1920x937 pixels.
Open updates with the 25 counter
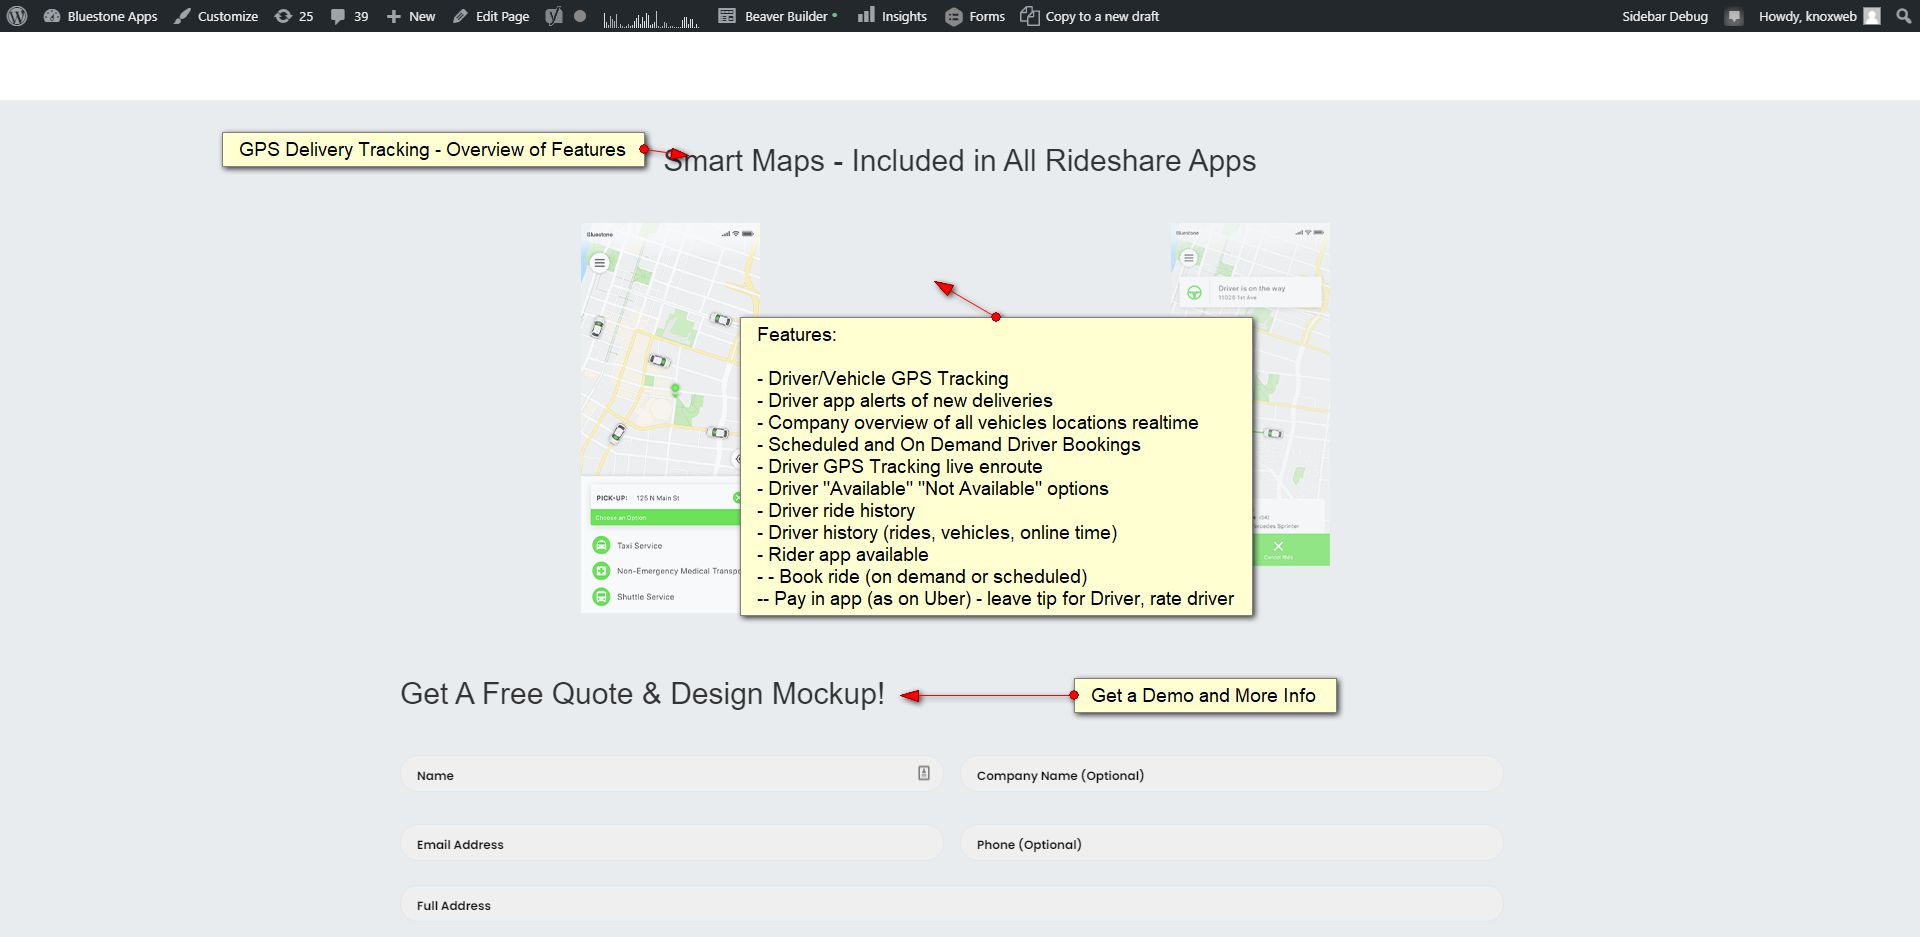click(x=294, y=16)
